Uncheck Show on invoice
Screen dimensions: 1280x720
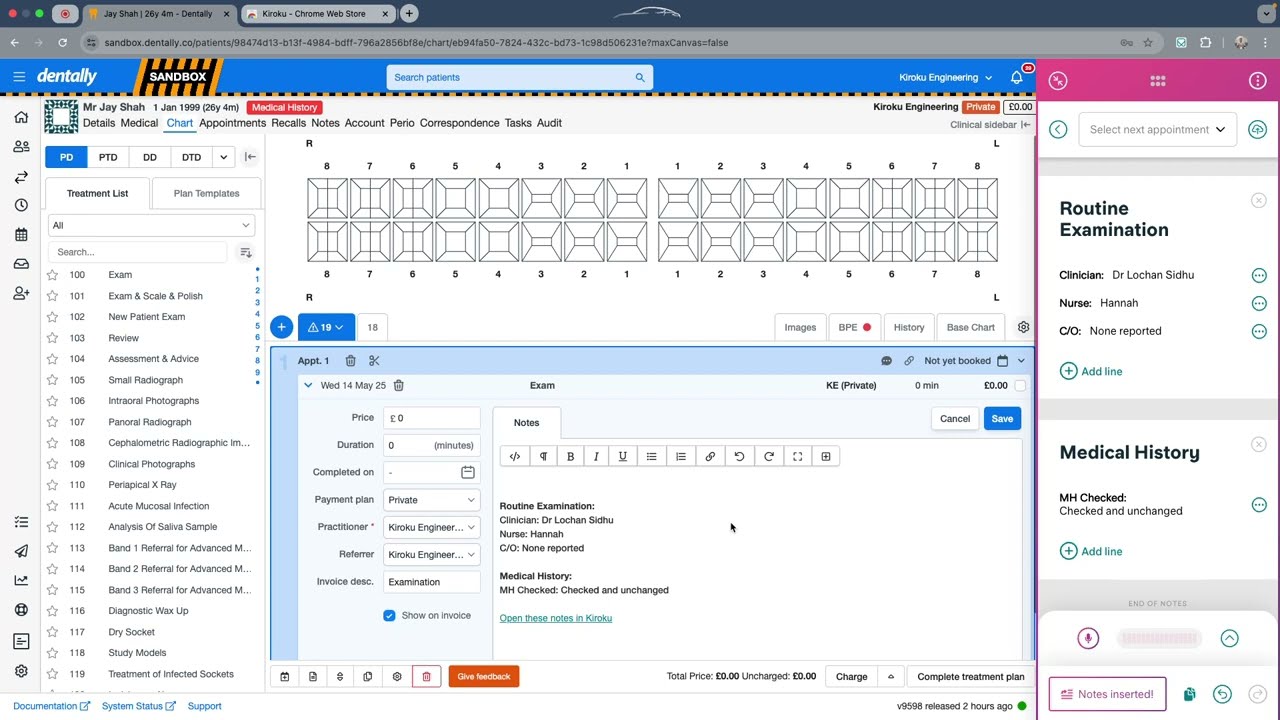coord(389,615)
